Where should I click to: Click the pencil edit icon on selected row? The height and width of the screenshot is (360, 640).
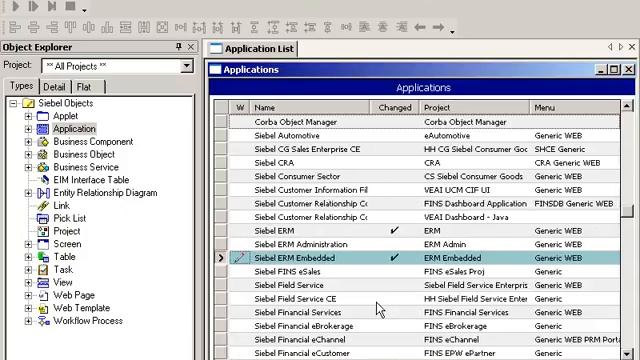pyautogui.click(x=240, y=258)
